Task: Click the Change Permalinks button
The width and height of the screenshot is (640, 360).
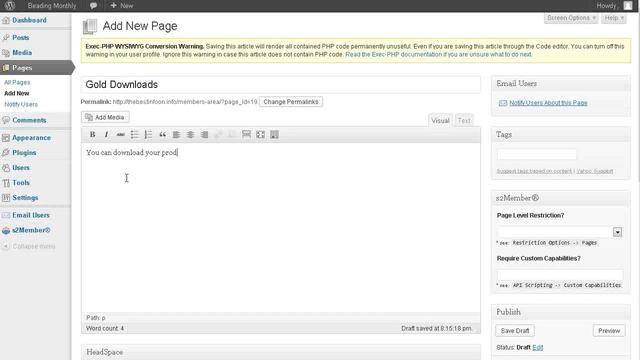Action: coord(291,102)
